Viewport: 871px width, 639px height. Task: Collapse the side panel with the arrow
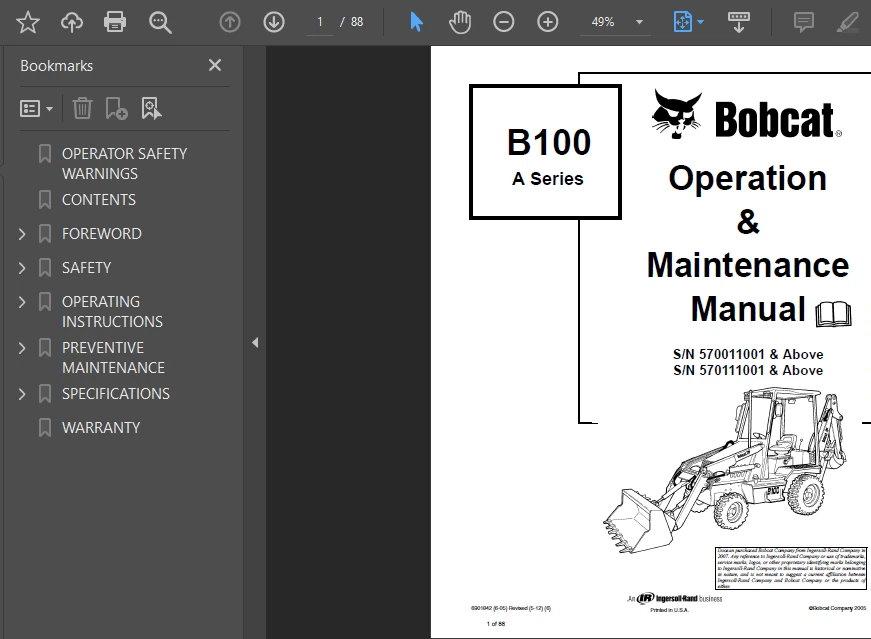[256, 341]
